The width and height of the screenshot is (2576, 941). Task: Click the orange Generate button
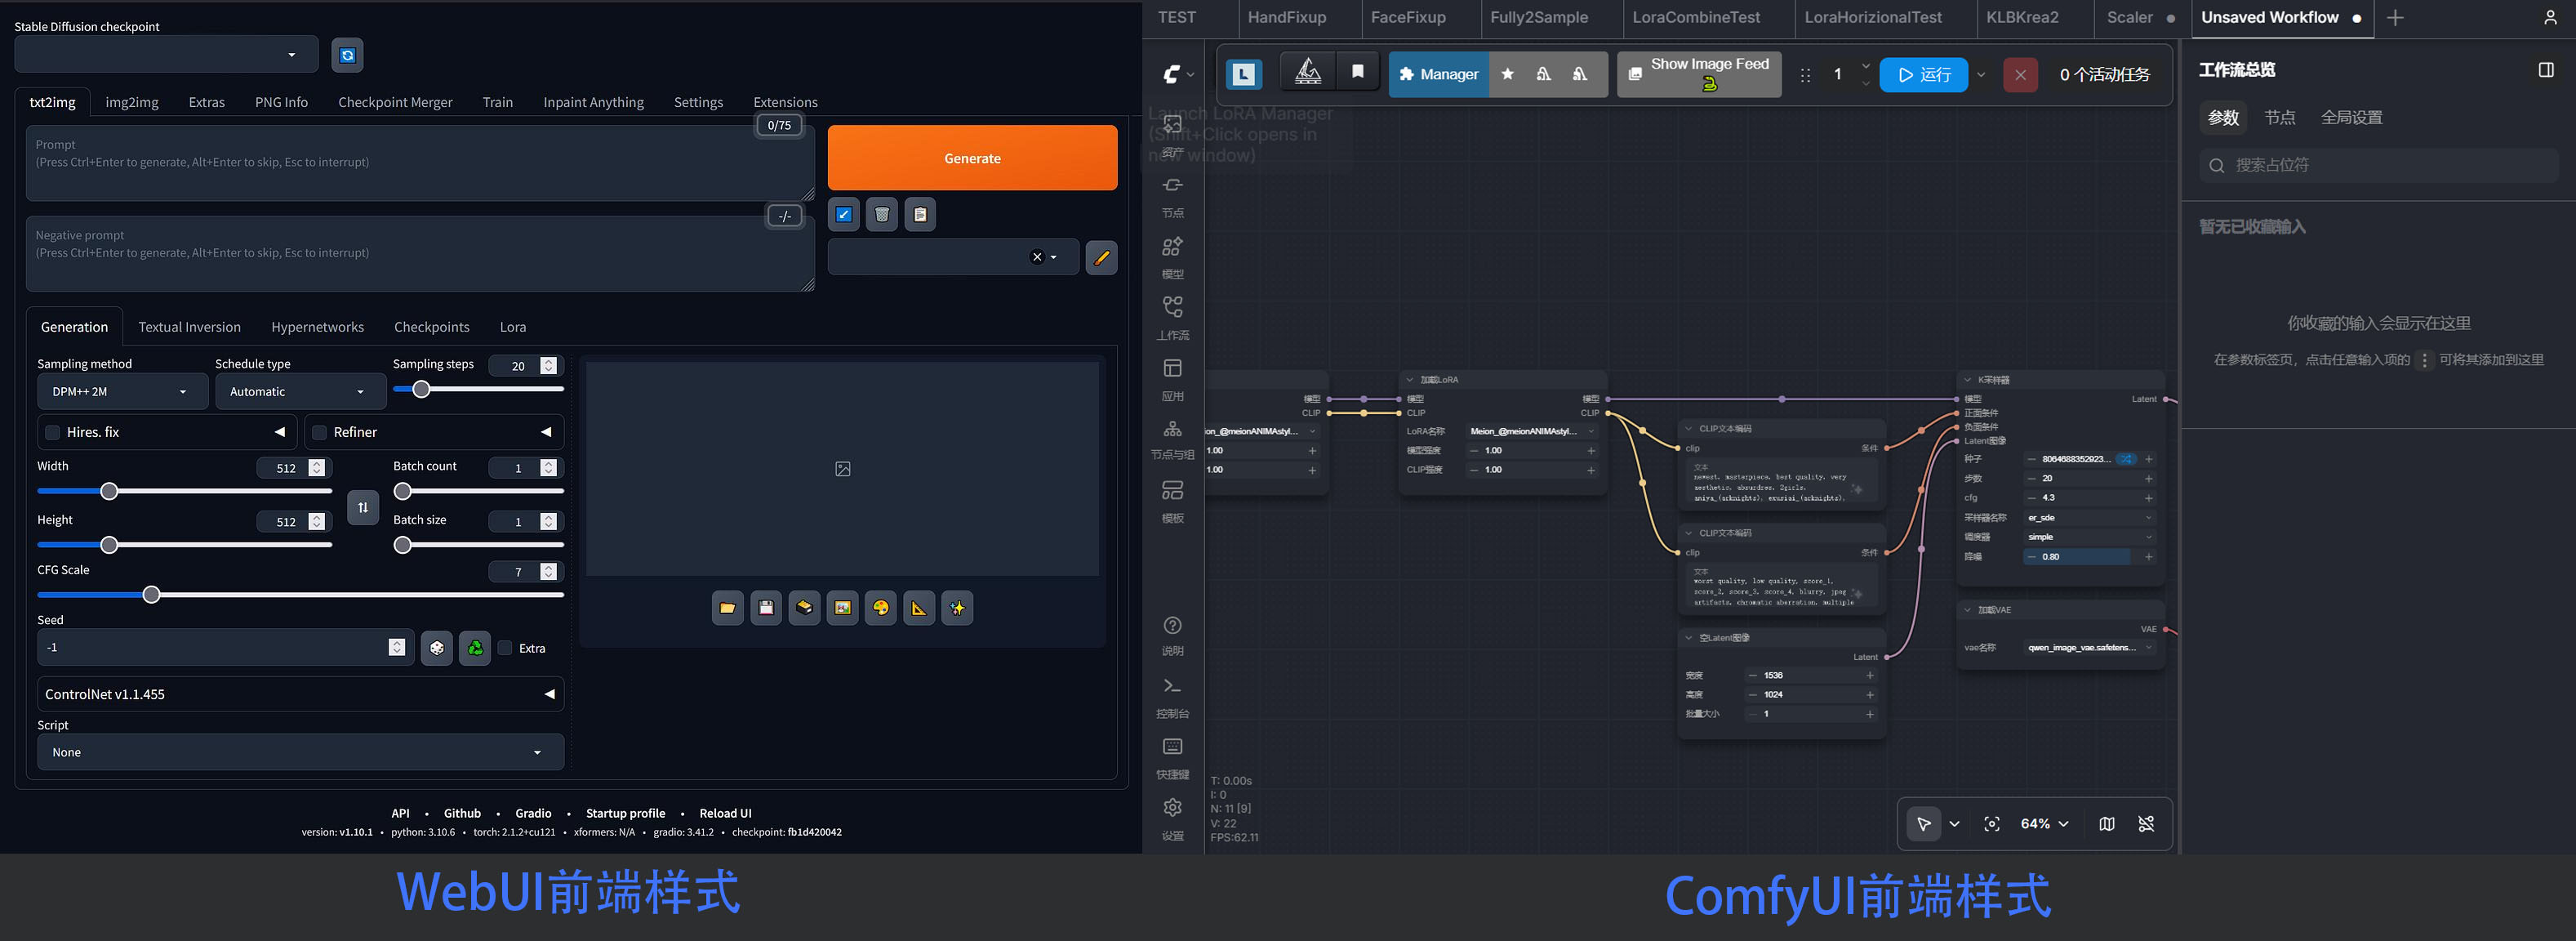click(972, 158)
